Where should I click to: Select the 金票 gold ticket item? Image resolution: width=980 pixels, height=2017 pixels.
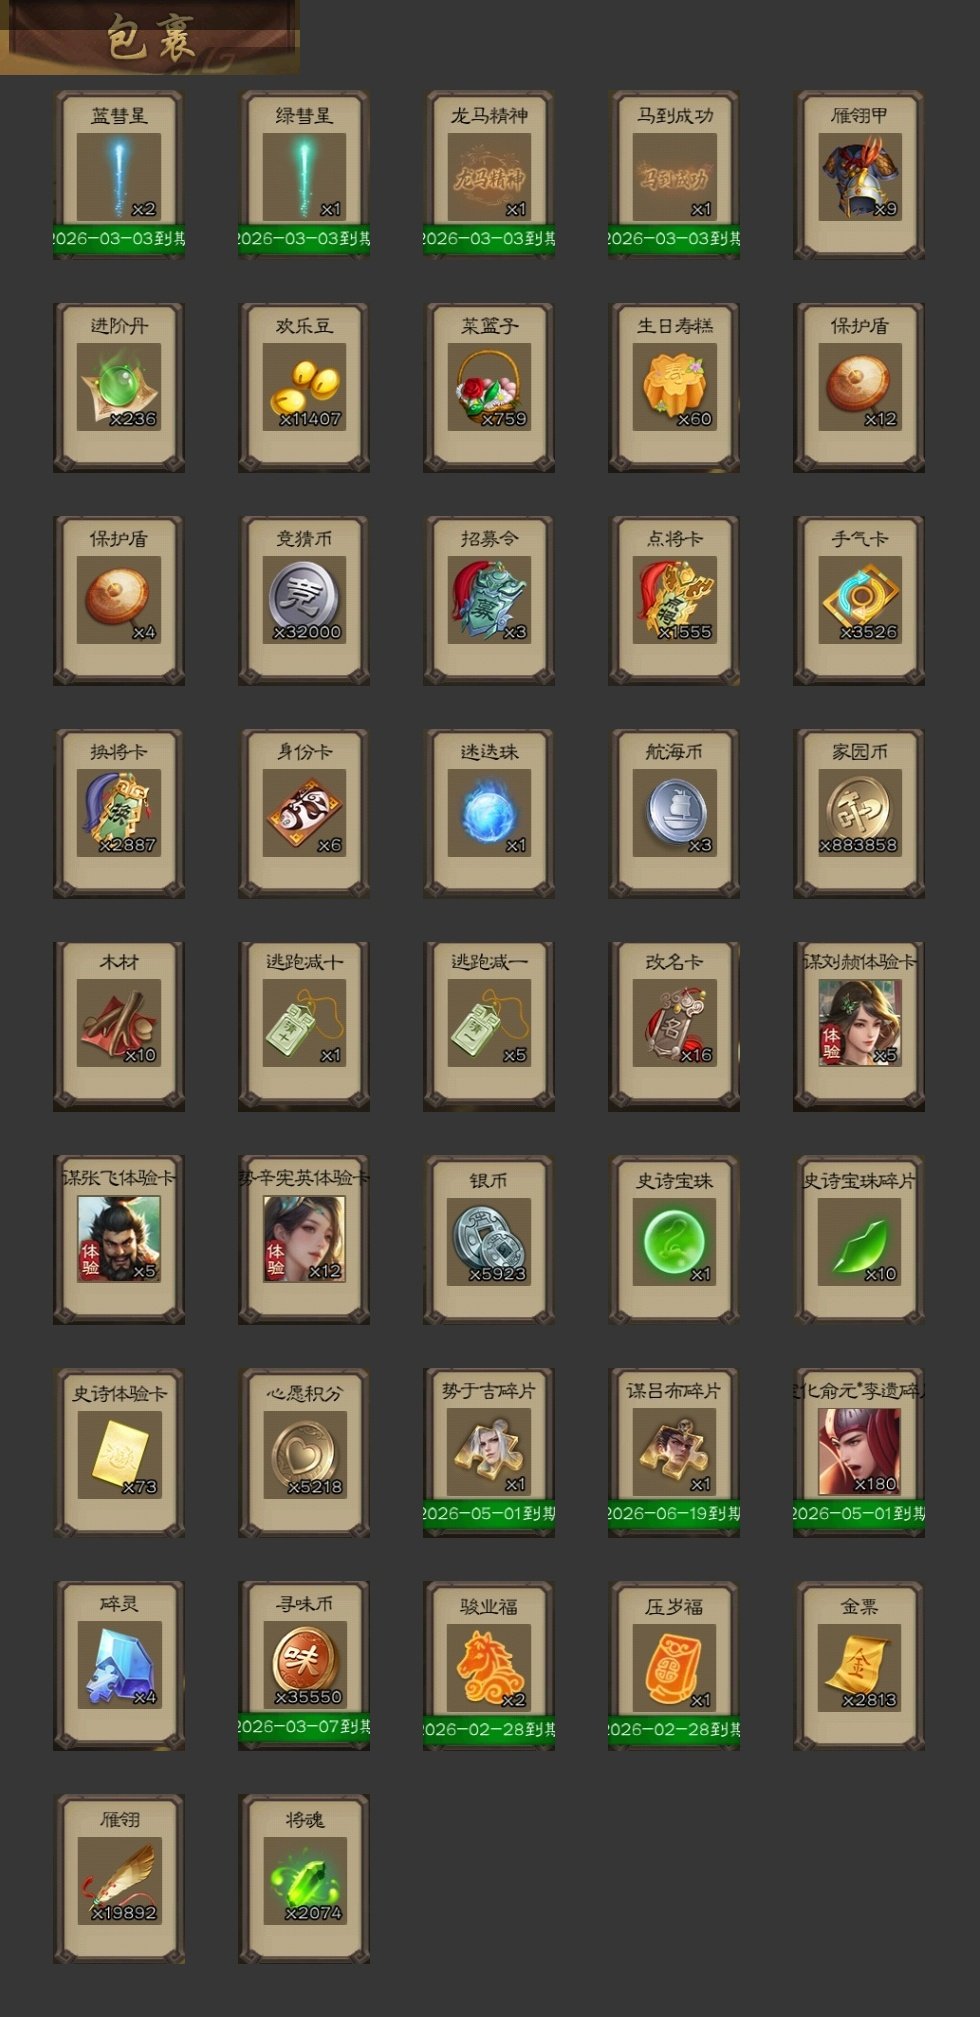coord(859,1666)
